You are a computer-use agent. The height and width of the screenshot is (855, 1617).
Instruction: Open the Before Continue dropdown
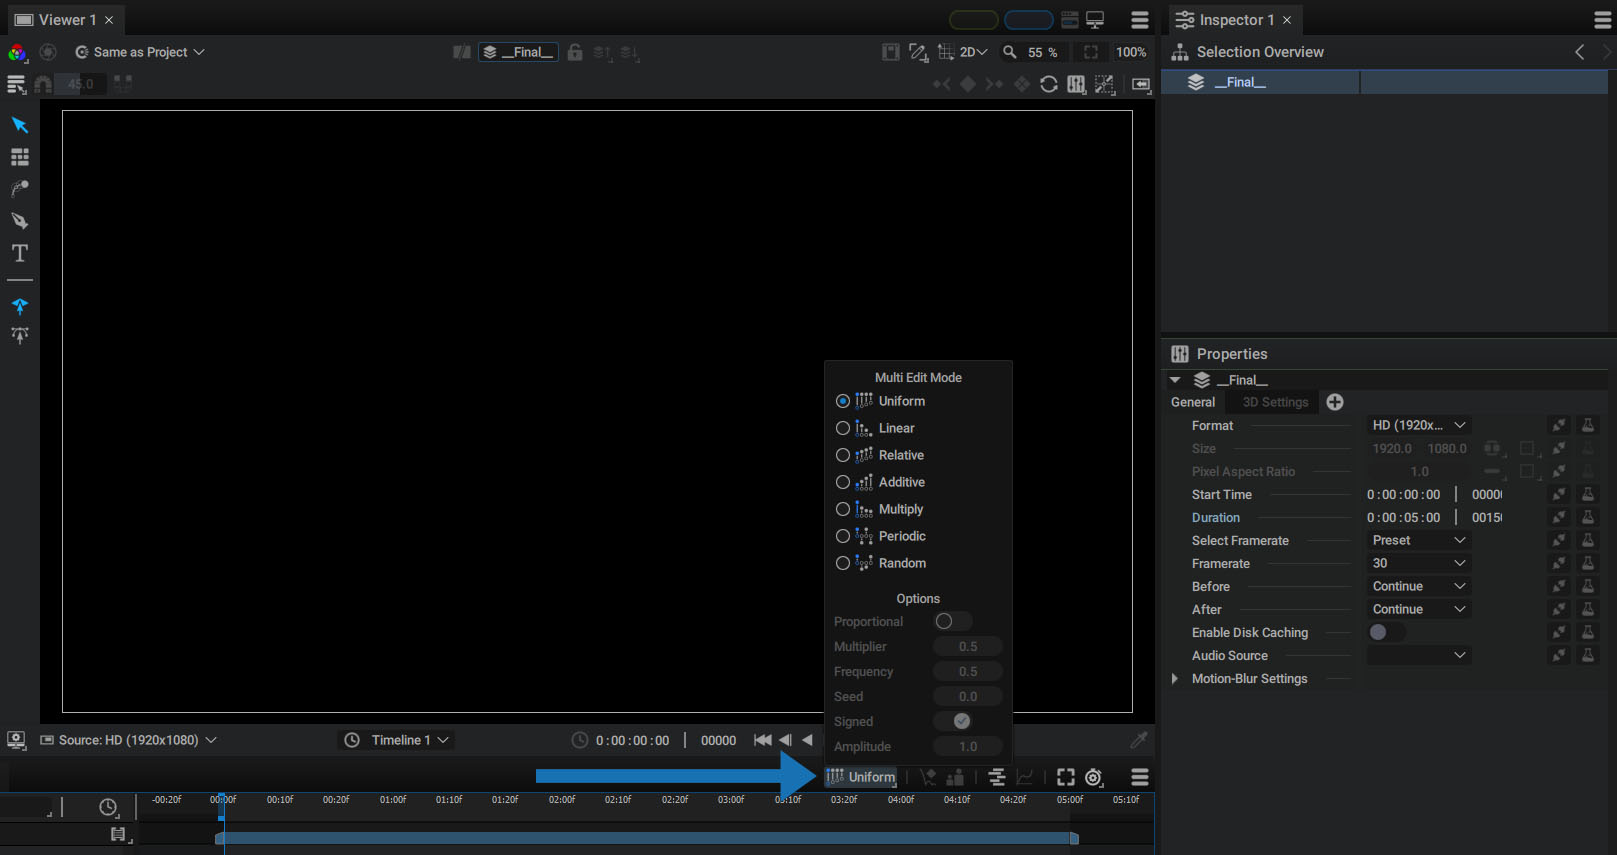pos(1418,586)
